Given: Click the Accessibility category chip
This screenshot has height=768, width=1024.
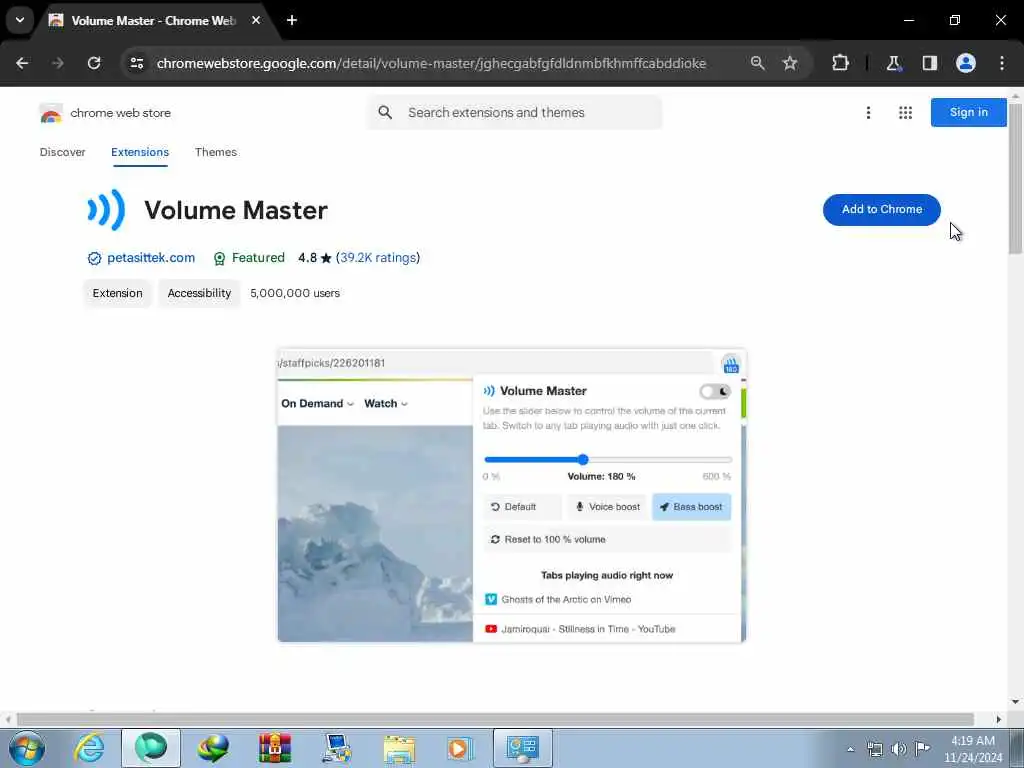Looking at the screenshot, I should point(199,293).
